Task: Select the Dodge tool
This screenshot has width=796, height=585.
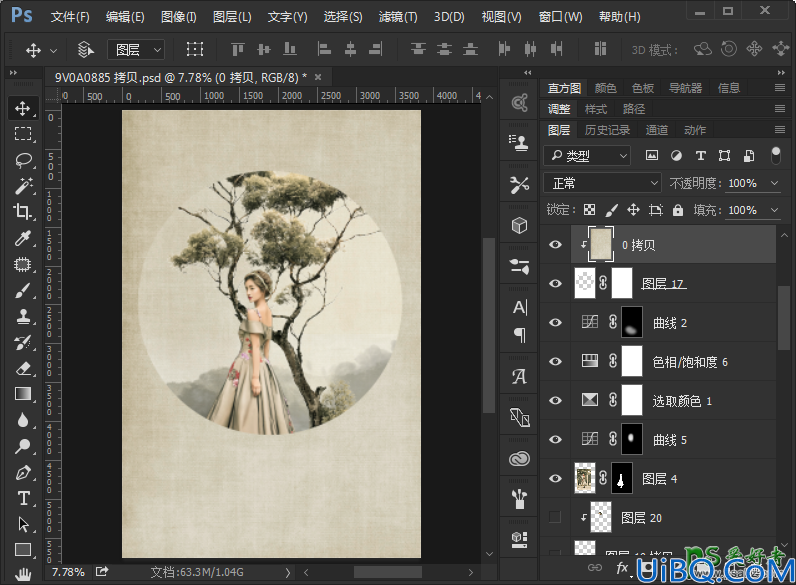Action: coord(22,446)
